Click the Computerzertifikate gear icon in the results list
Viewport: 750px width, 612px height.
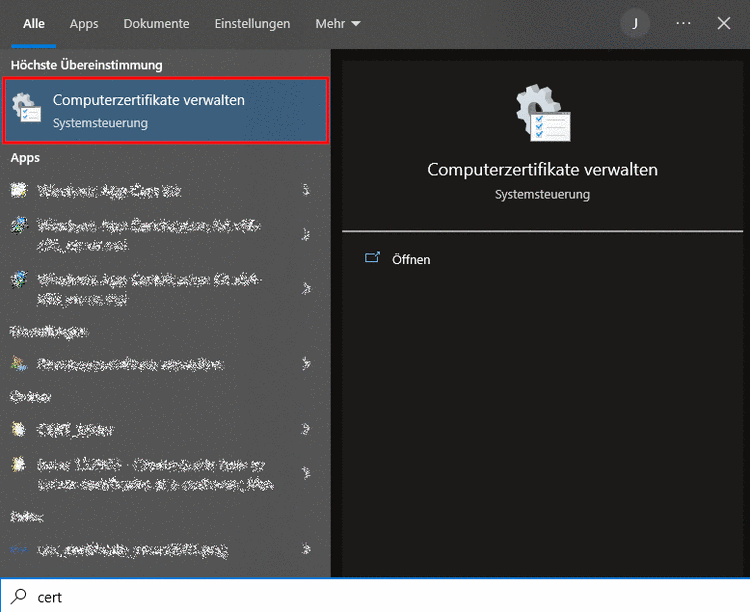click(26, 108)
